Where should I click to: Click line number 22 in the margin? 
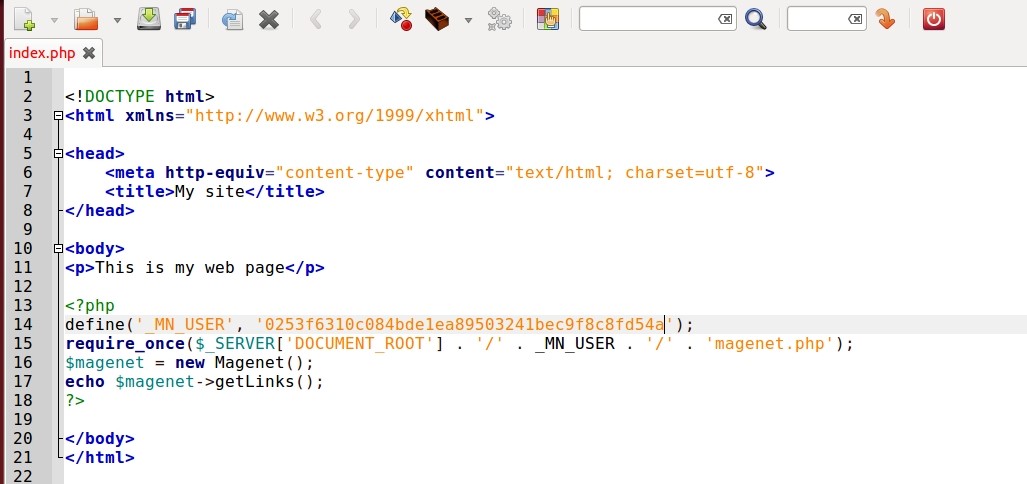(x=22, y=476)
